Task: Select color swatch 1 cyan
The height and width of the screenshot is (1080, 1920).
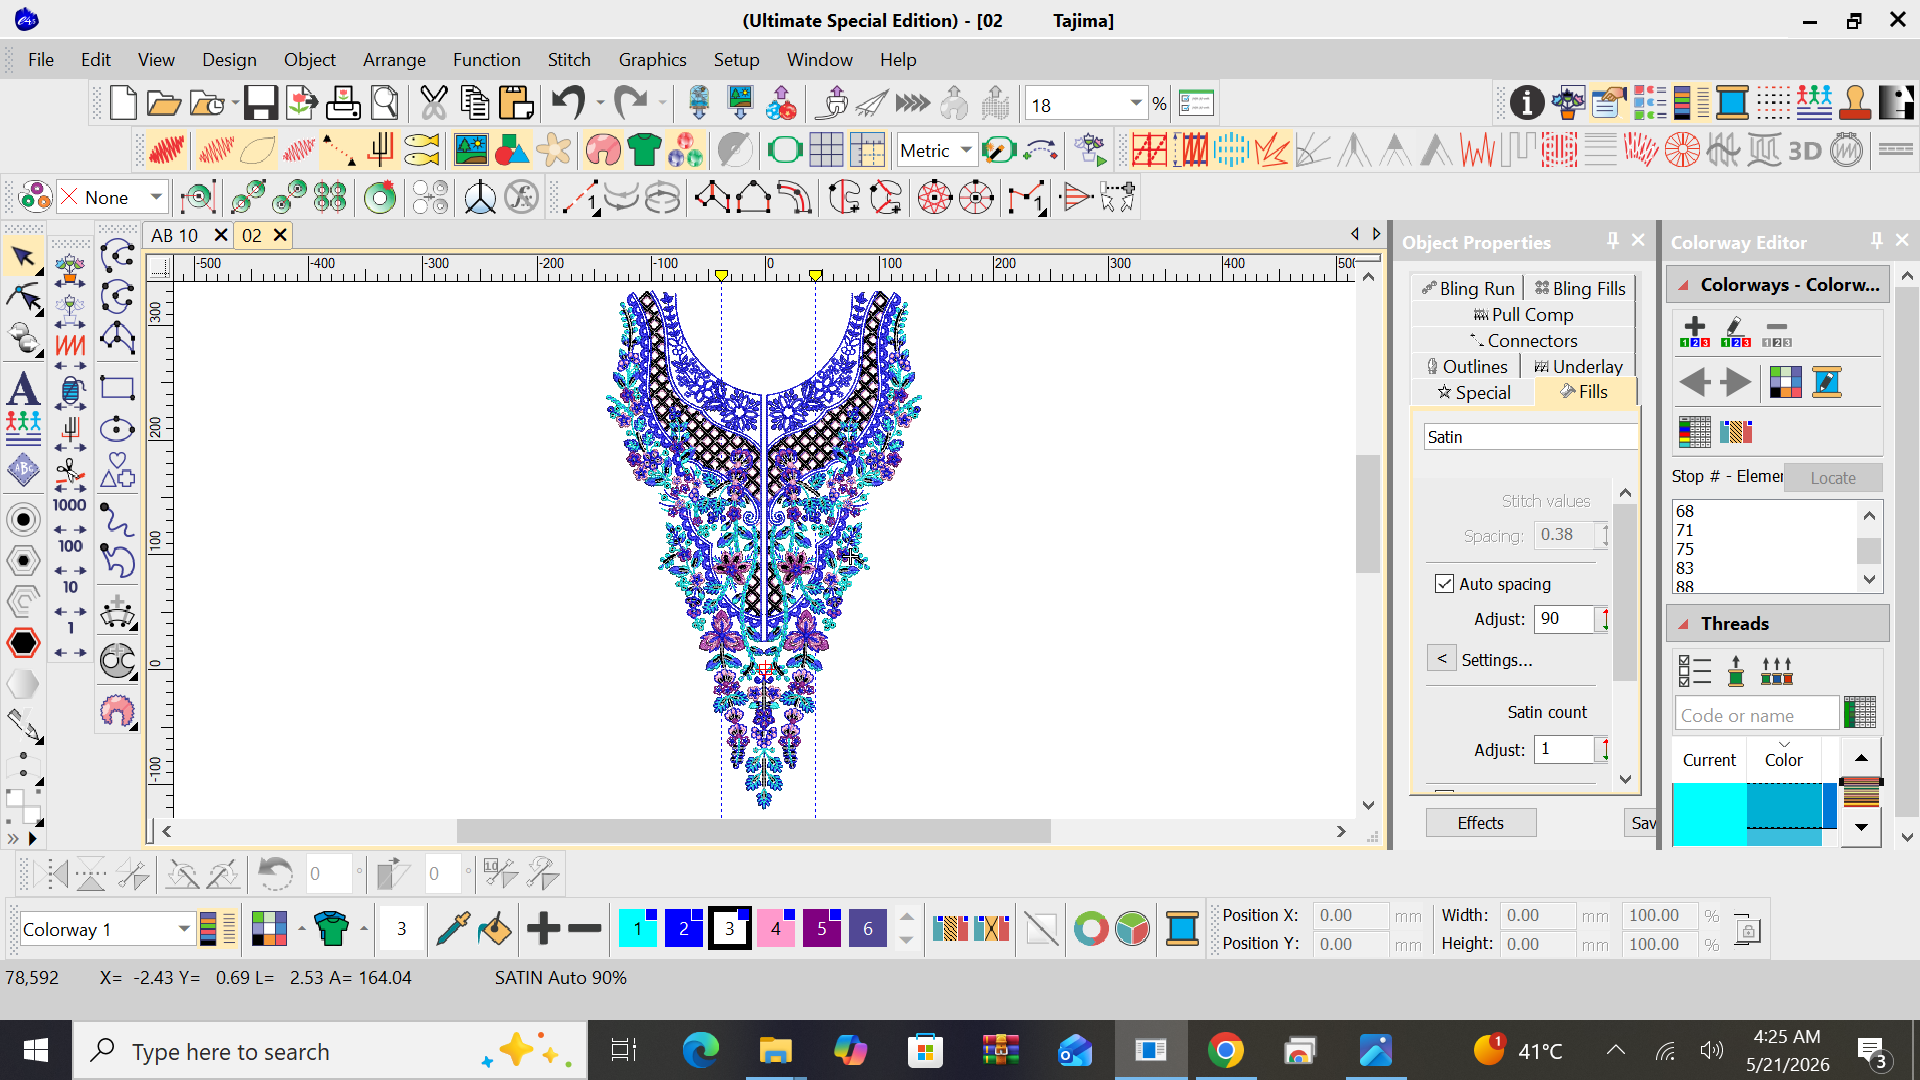Action: click(x=637, y=929)
